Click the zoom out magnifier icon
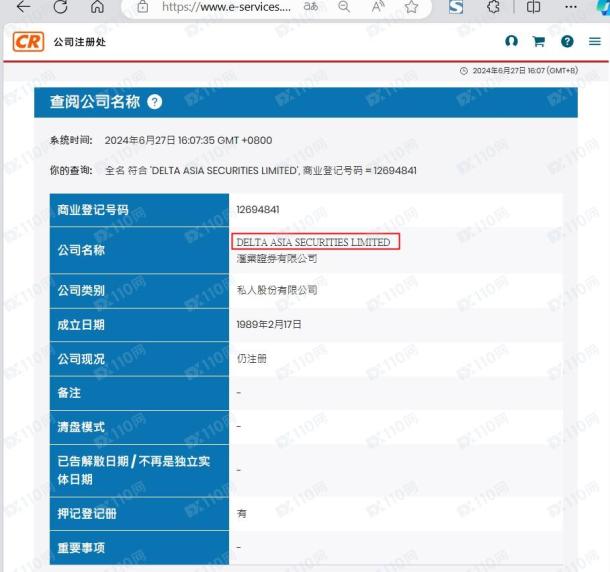610x572 pixels. (x=344, y=6)
